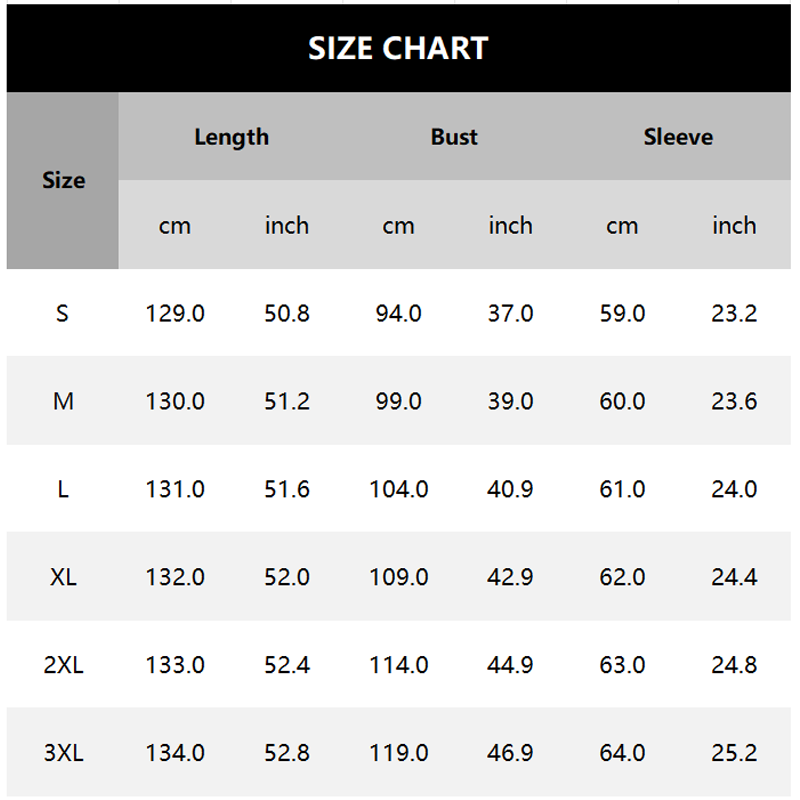Select the 2XL size row label
Viewport: 800px width, 800px height.
click(x=63, y=665)
